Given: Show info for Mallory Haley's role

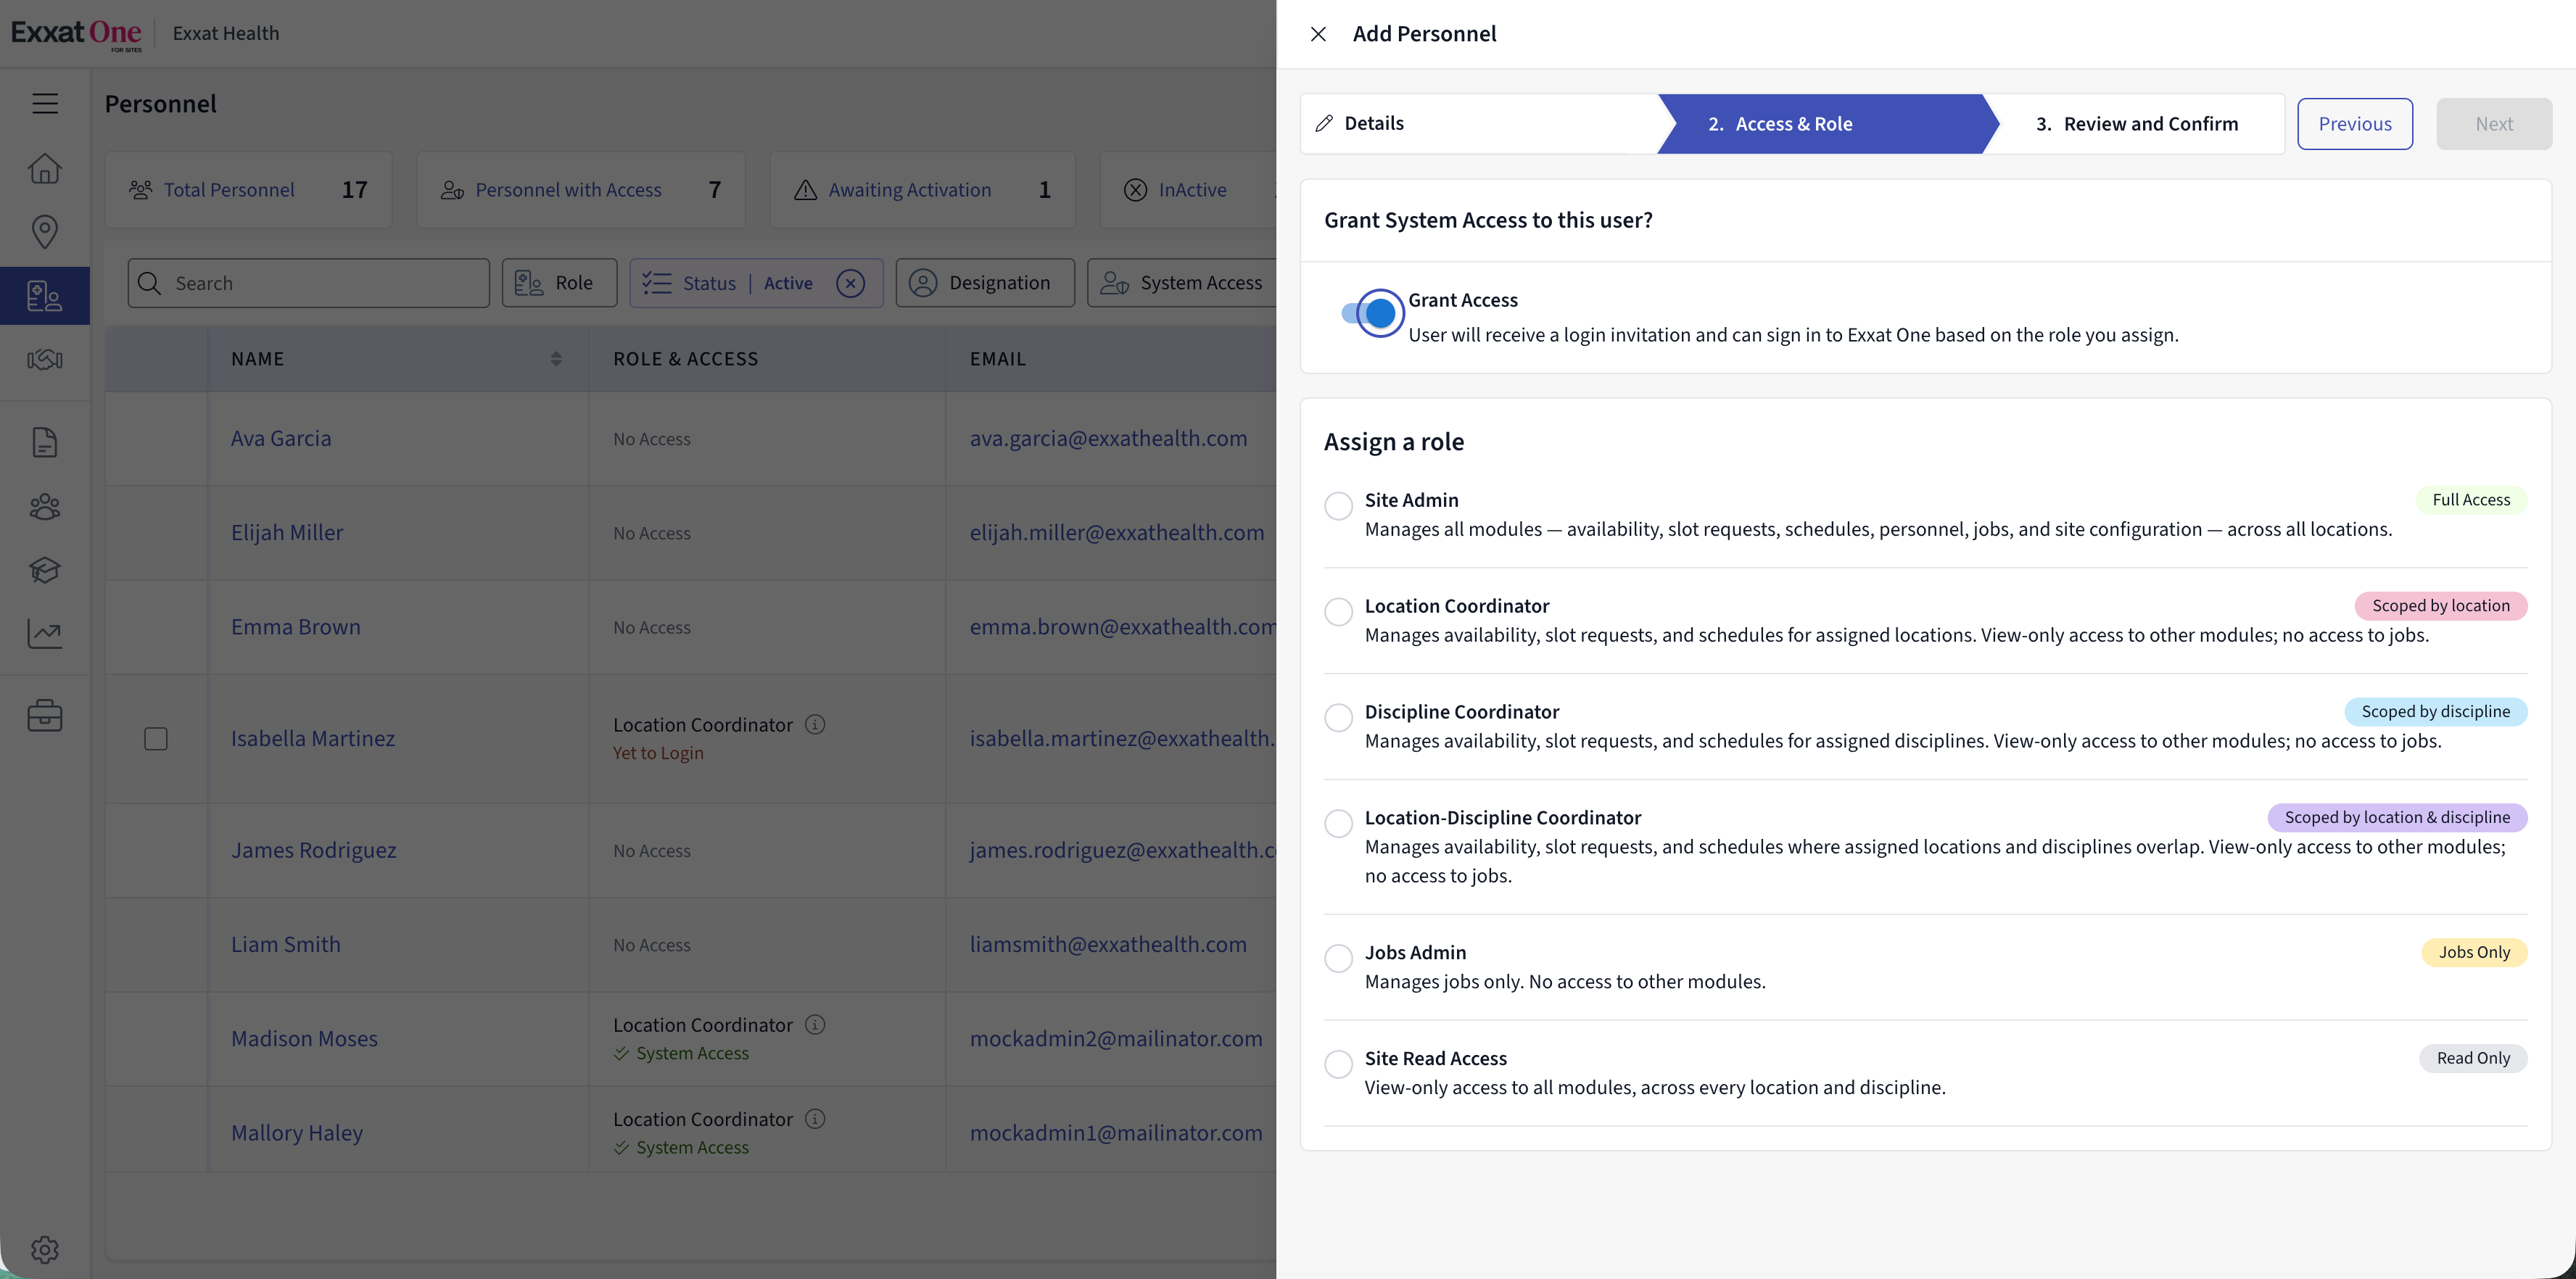Looking at the screenshot, I should coord(815,1118).
